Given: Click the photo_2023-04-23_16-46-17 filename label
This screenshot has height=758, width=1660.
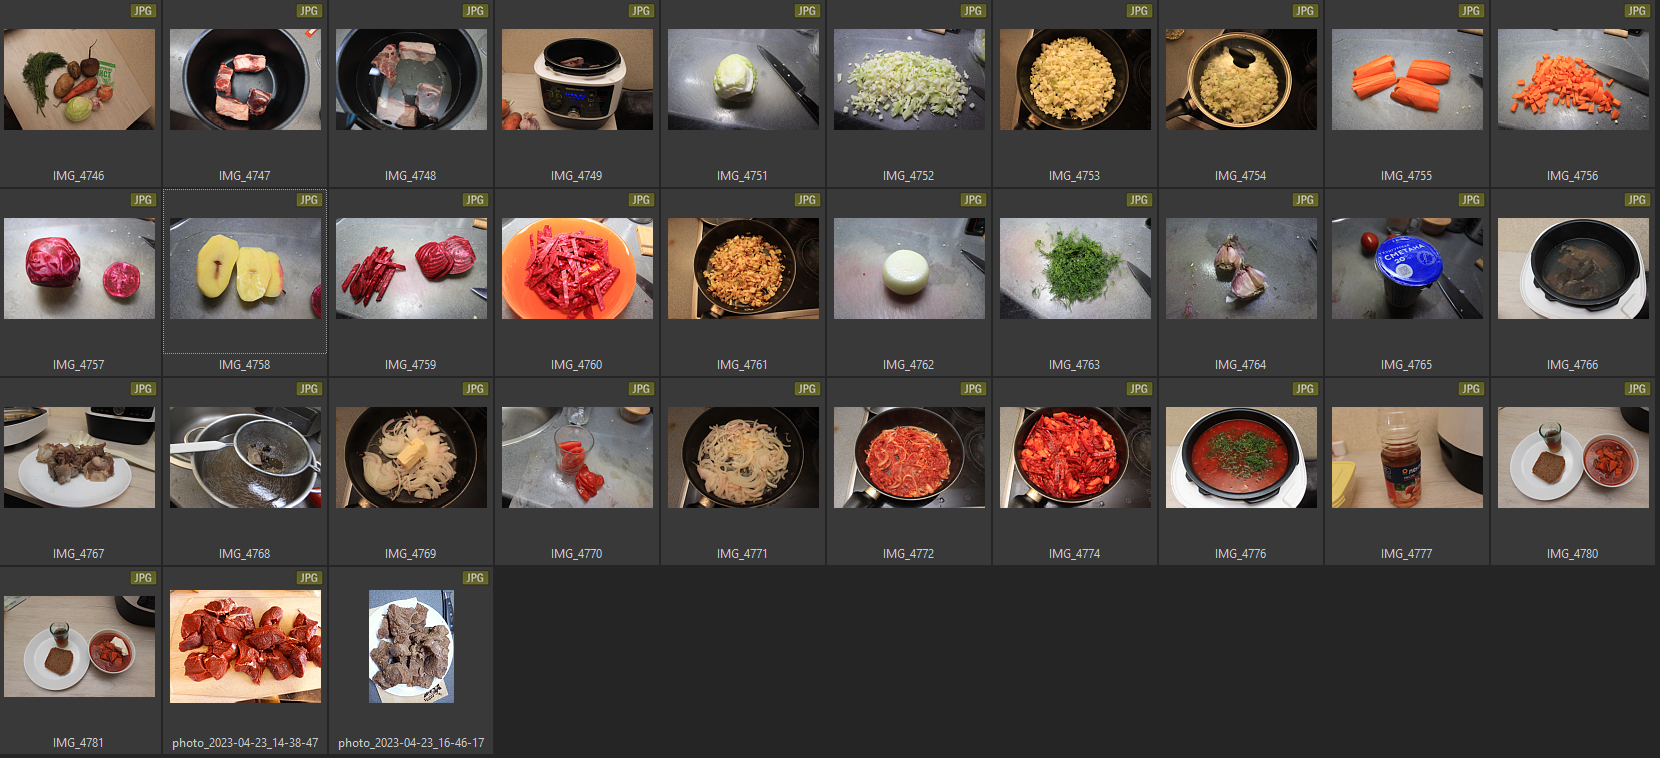Looking at the screenshot, I should click(x=411, y=743).
